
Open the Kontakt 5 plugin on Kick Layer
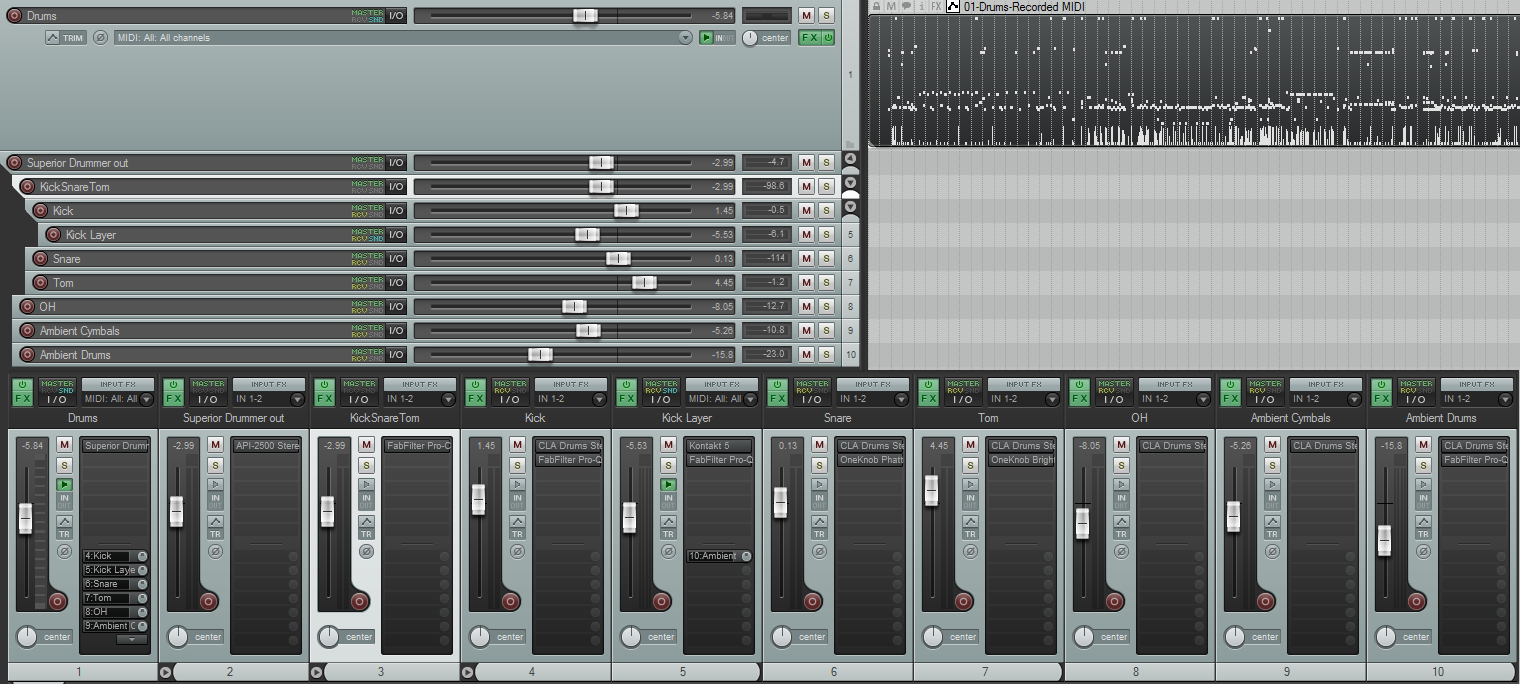pyautogui.click(x=719, y=446)
